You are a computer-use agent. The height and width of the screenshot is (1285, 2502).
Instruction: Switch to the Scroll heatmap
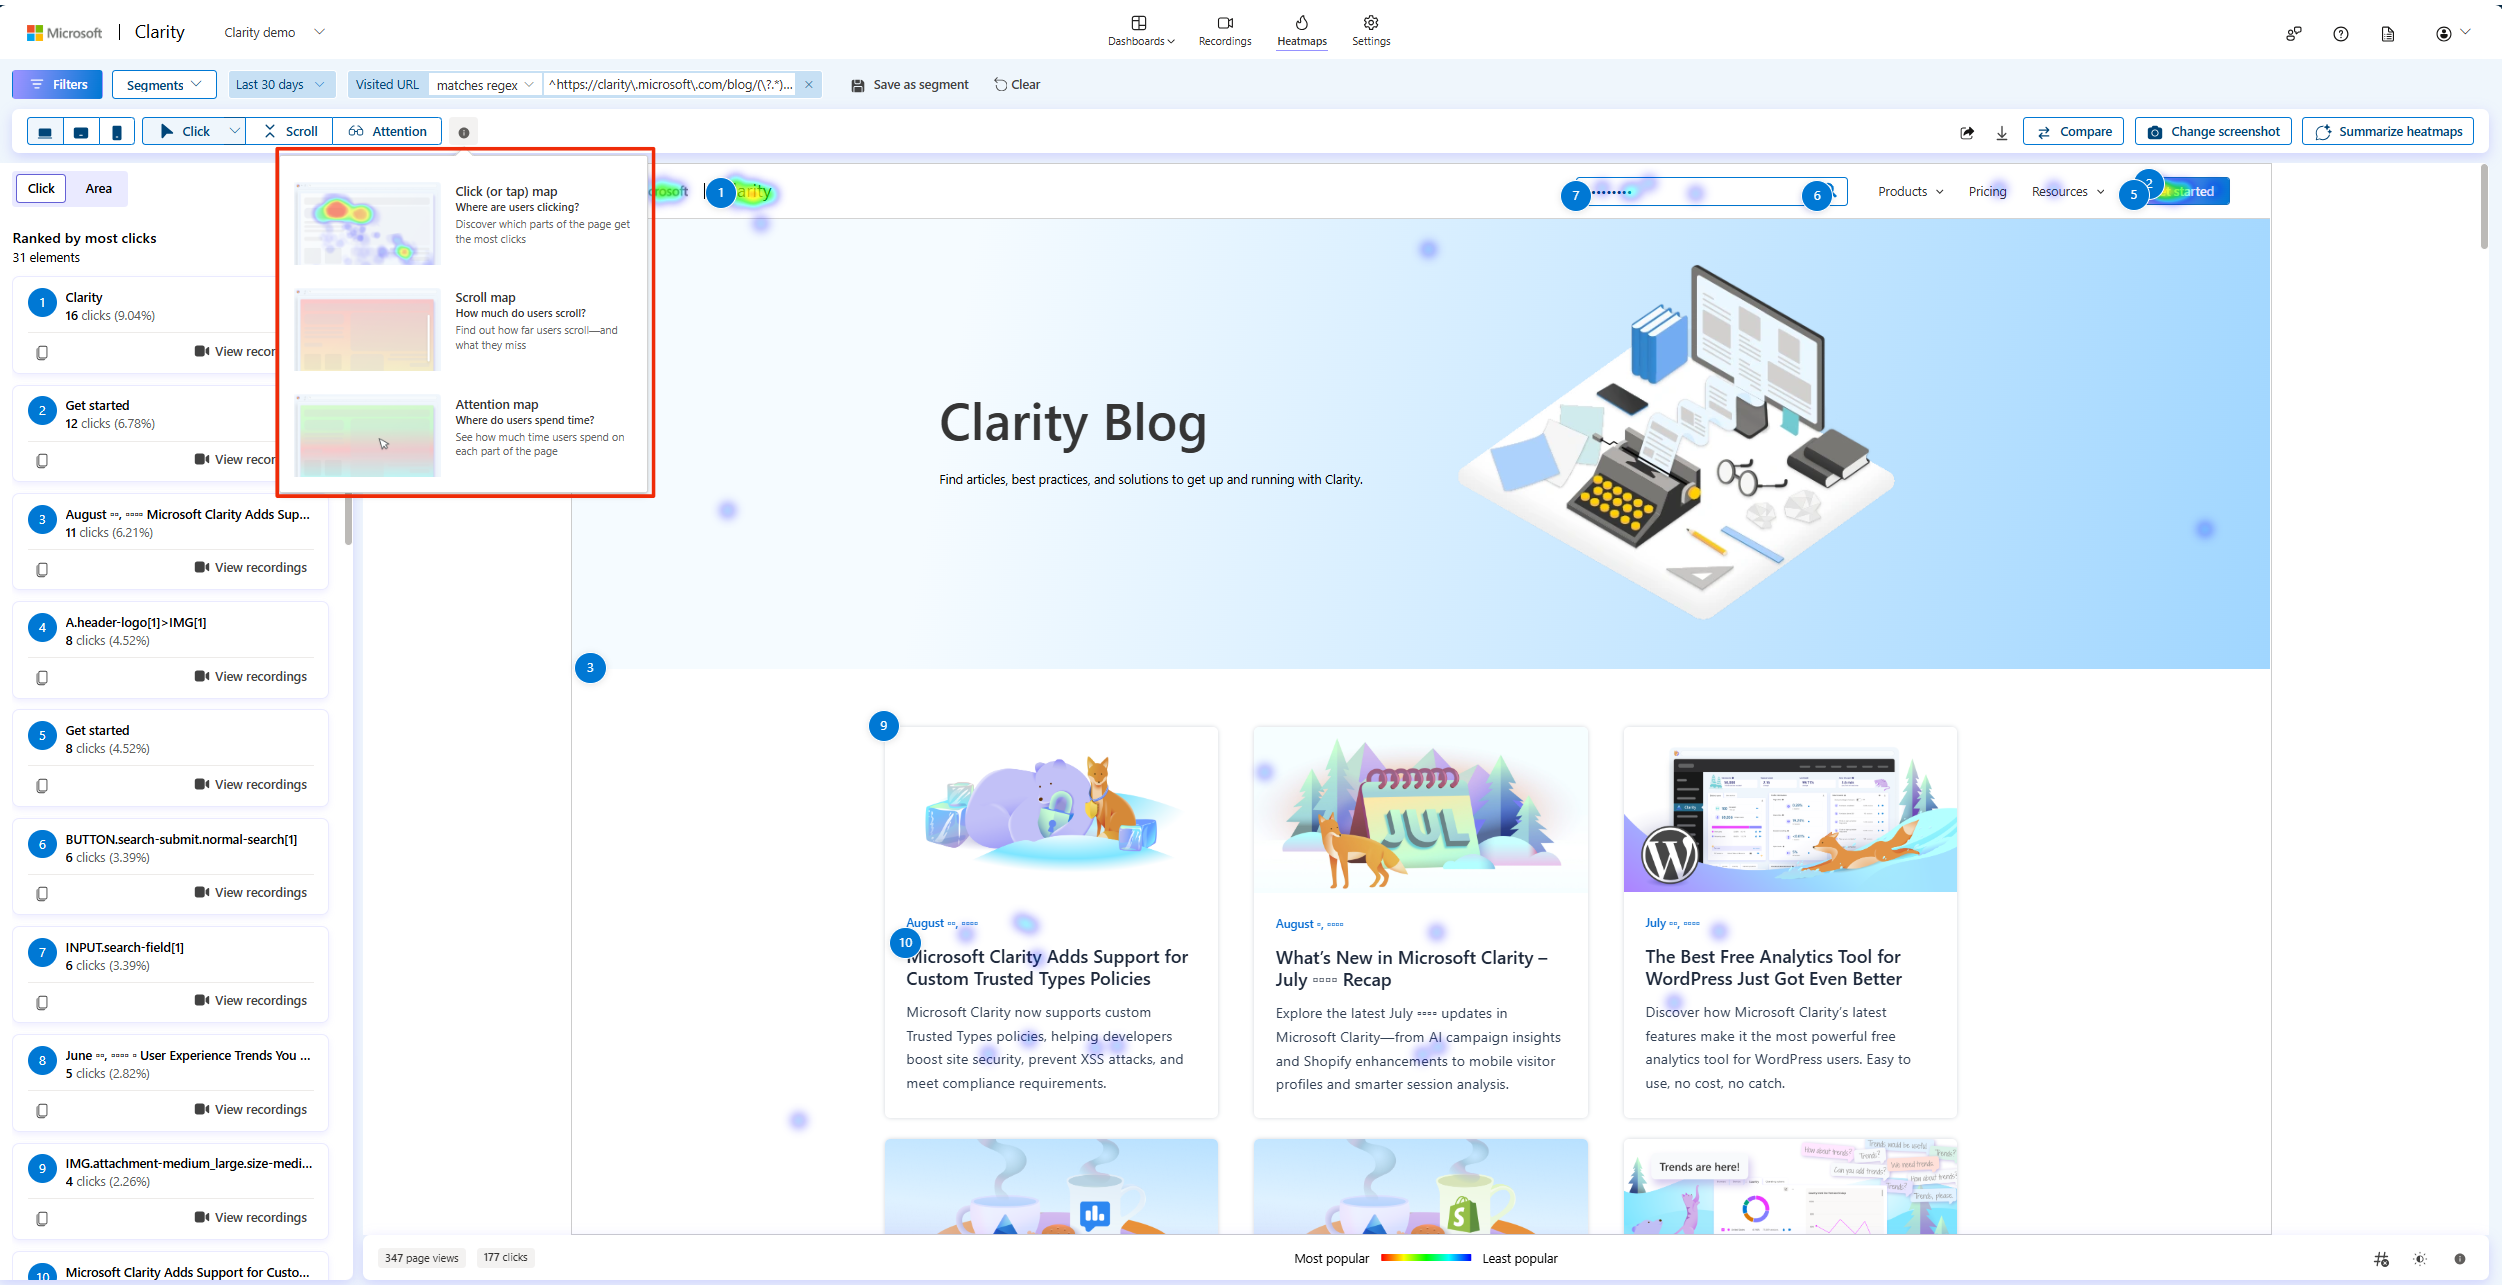290,131
